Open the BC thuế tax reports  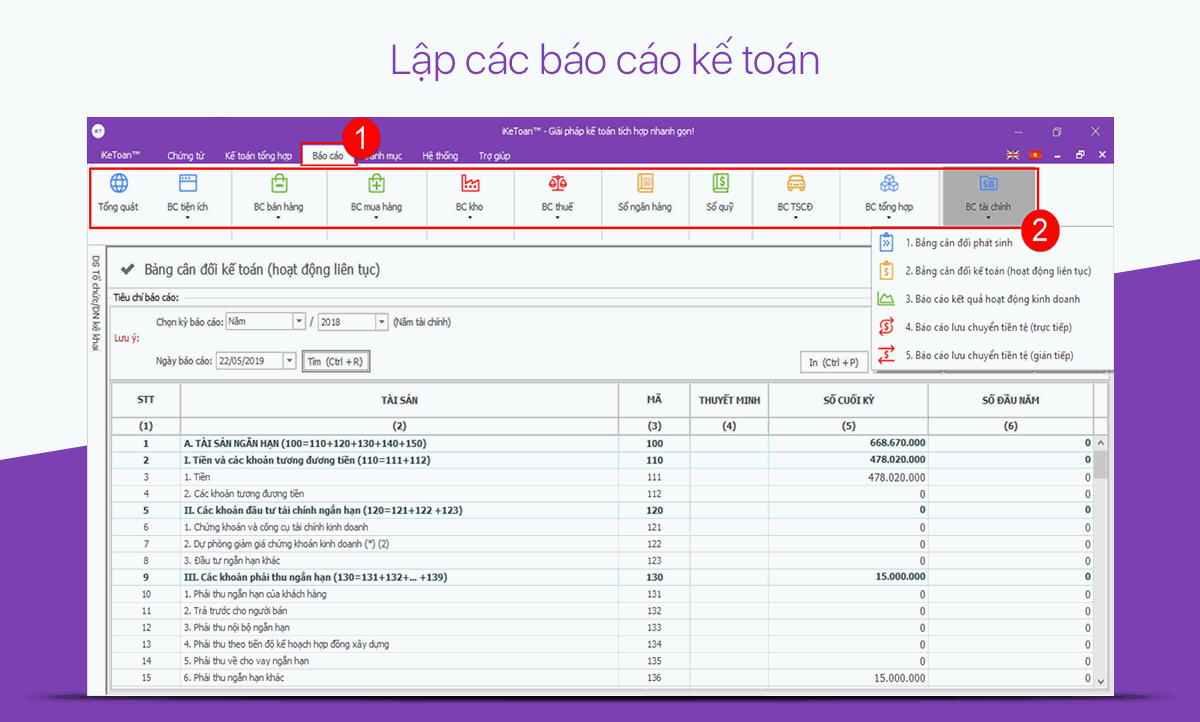click(557, 195)
